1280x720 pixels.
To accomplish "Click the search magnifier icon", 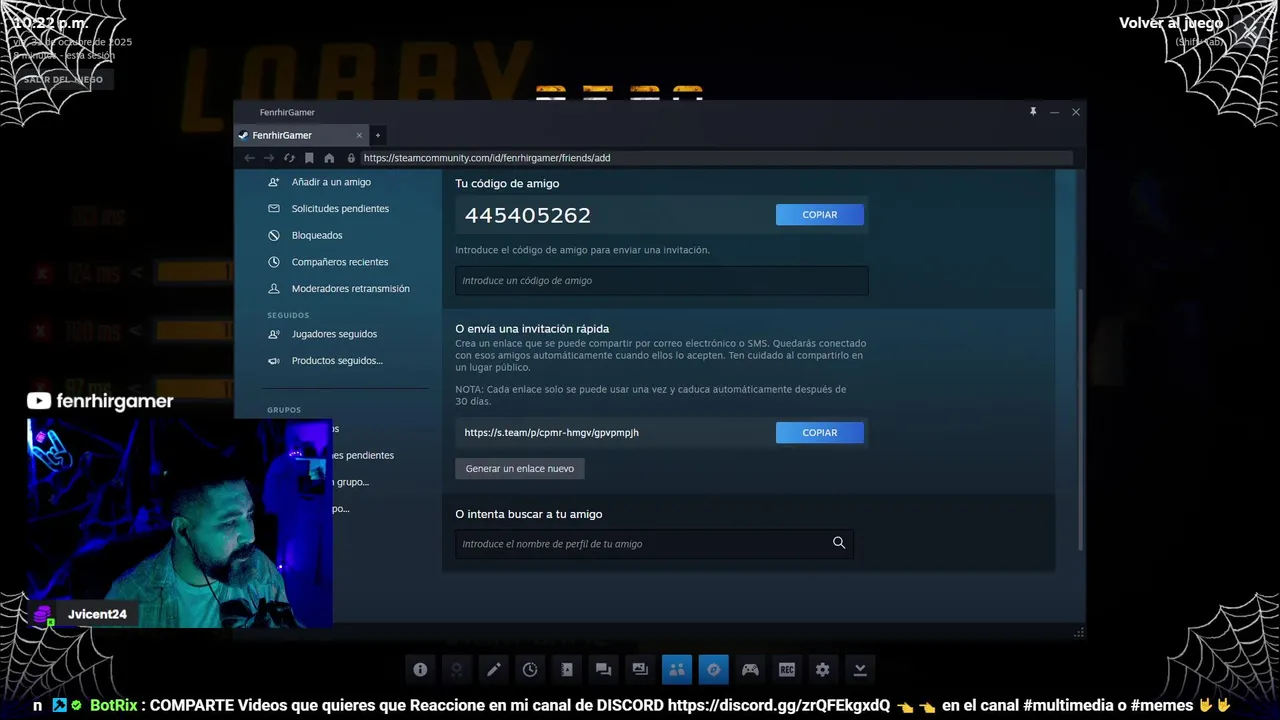I will pos(839,543).
